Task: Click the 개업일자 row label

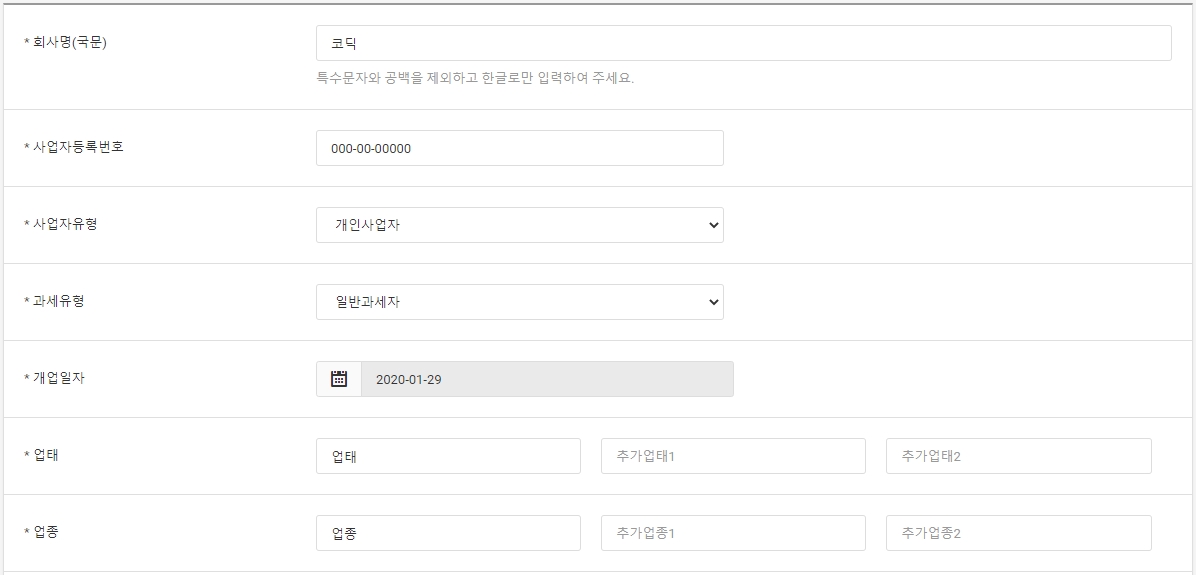Action: pos(54,377)
